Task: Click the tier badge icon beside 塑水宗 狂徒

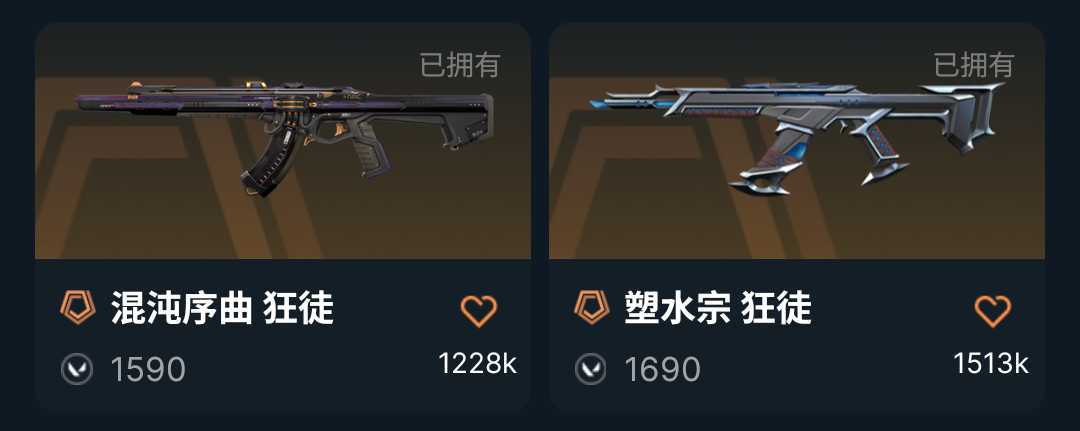Action: (x=592, y=307)
